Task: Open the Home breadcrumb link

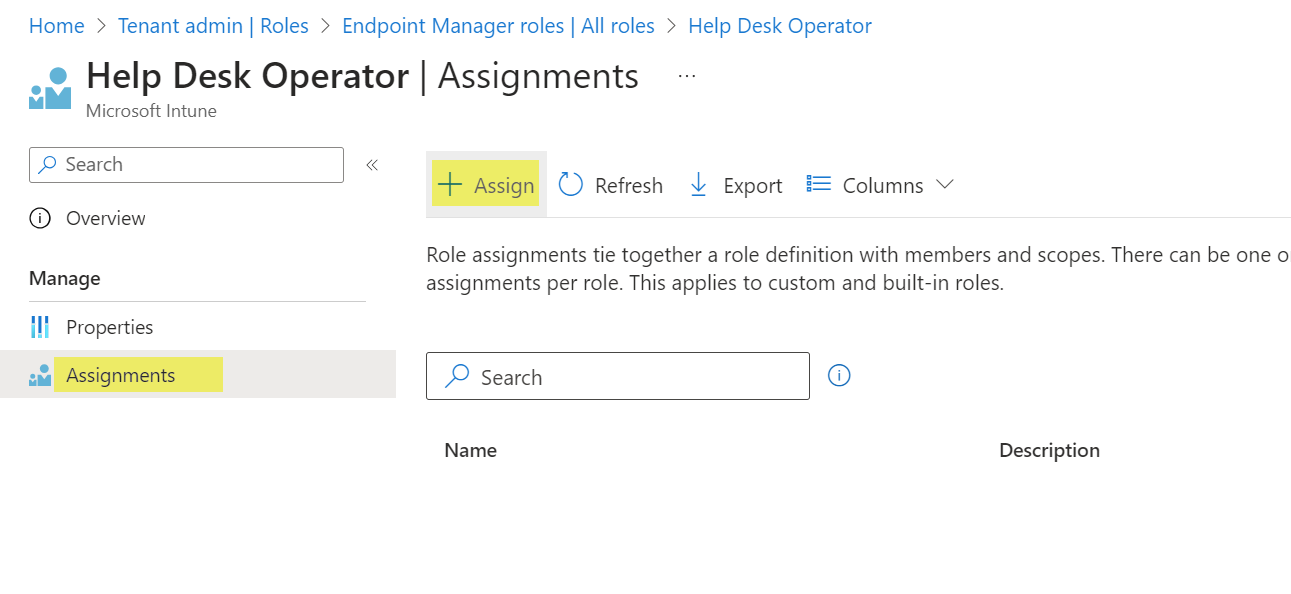Action: [x=56, y=26]
